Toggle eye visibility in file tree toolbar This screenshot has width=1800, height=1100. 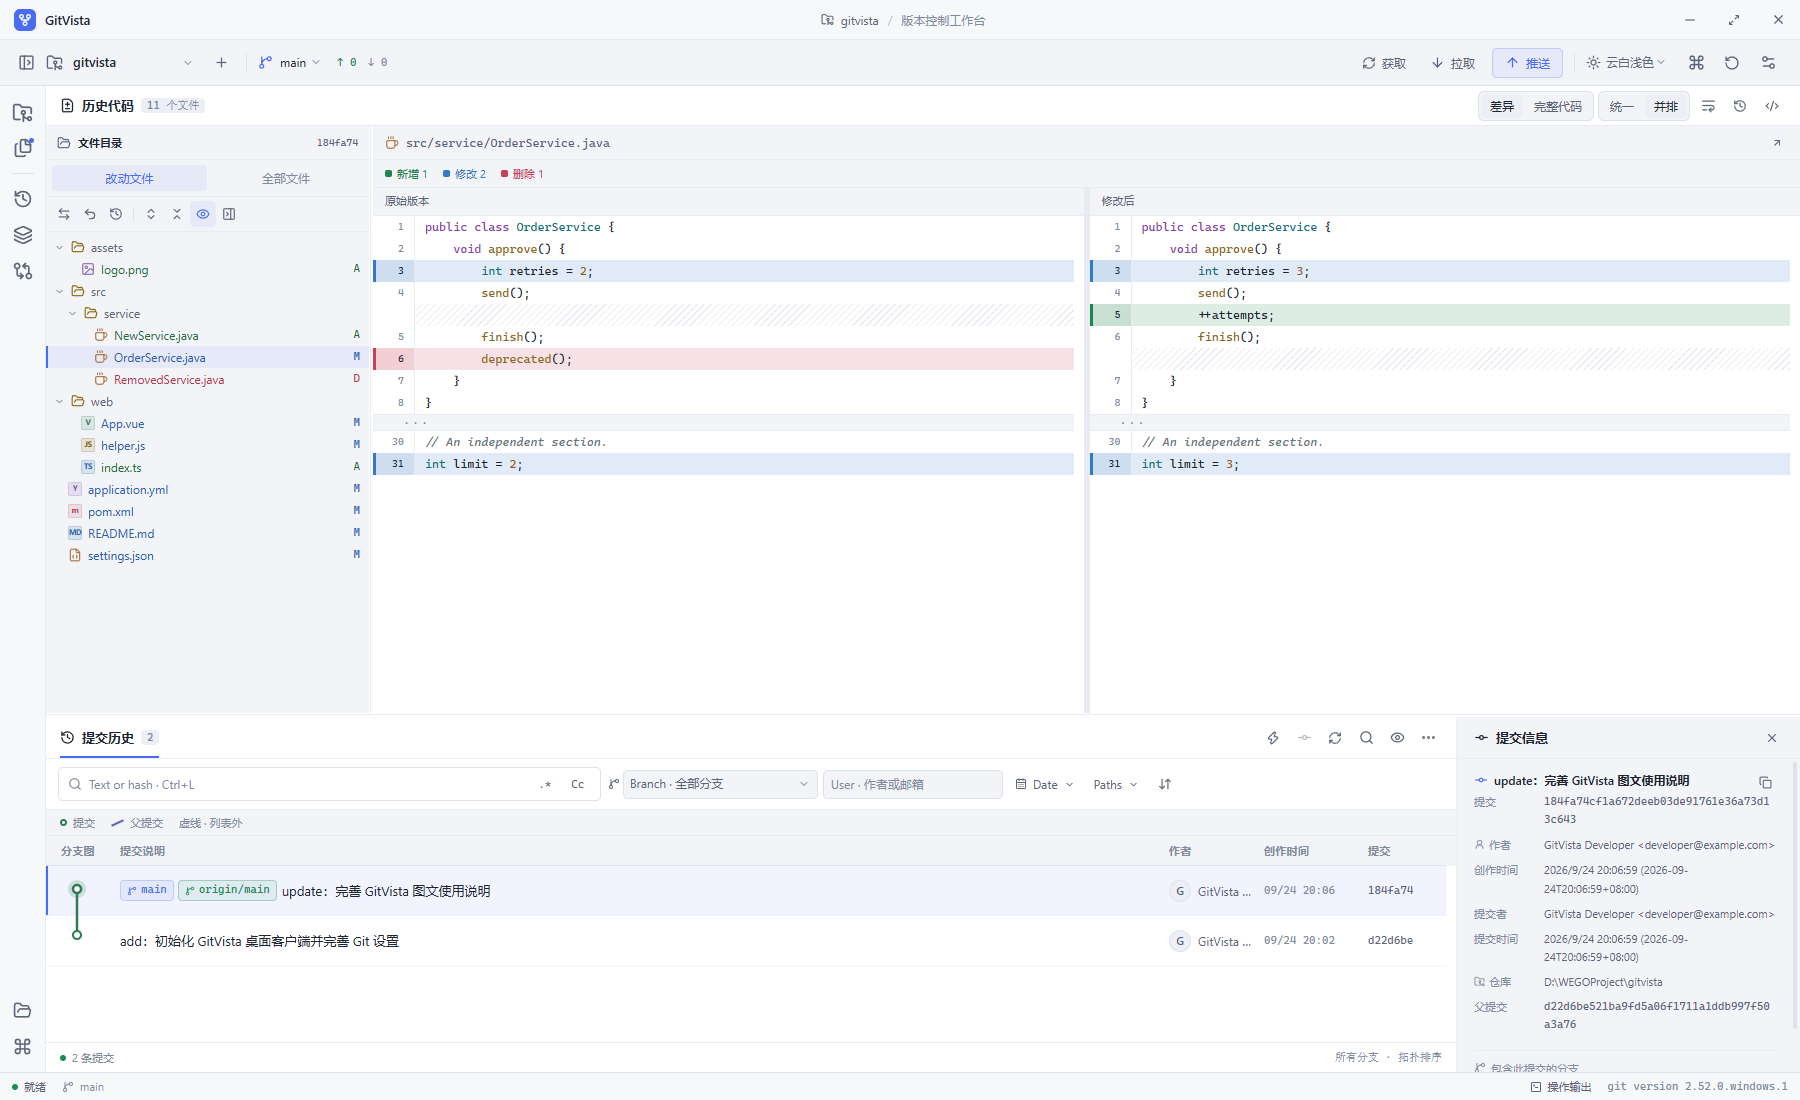[203, 214]
